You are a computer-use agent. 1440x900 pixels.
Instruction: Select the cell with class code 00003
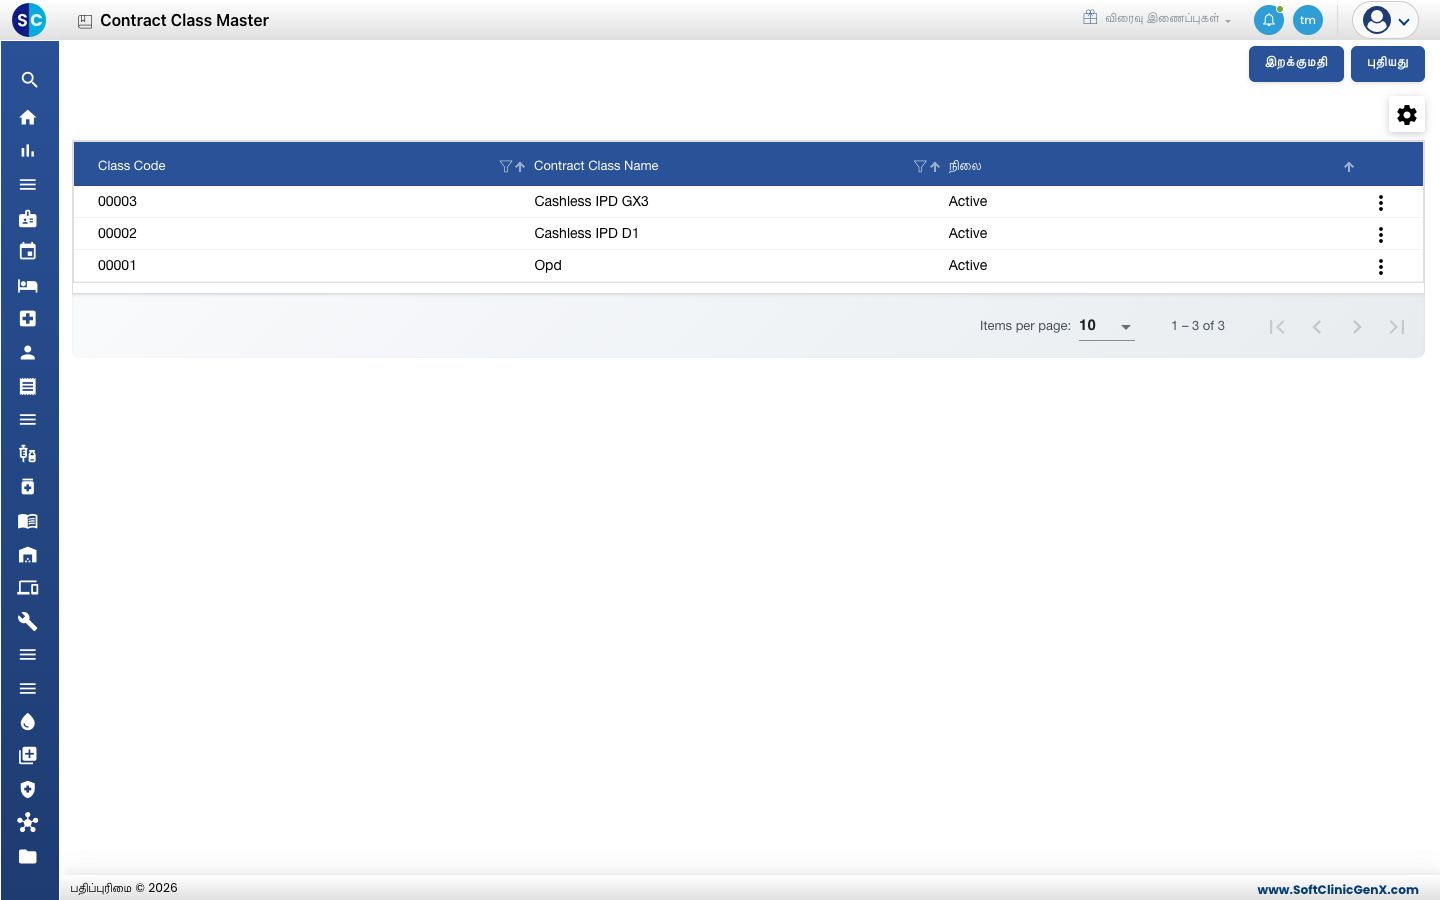click(304, 202)
